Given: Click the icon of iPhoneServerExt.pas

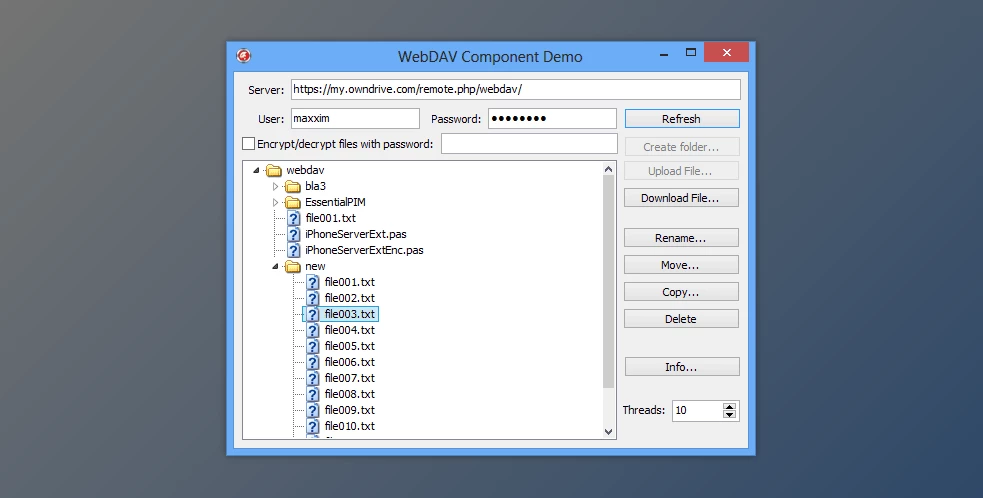Looking at the screenshot, I should (x=293, y=234).
